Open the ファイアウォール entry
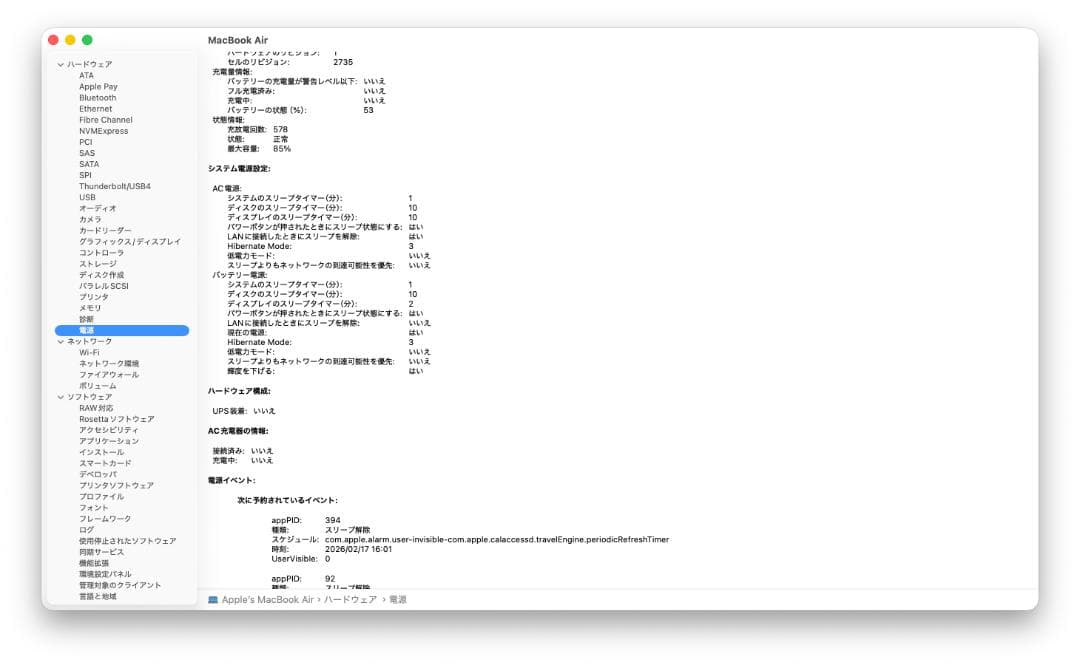Image resolution: width=1080 pixels, height=665 pixels. [x=109, y=375]
